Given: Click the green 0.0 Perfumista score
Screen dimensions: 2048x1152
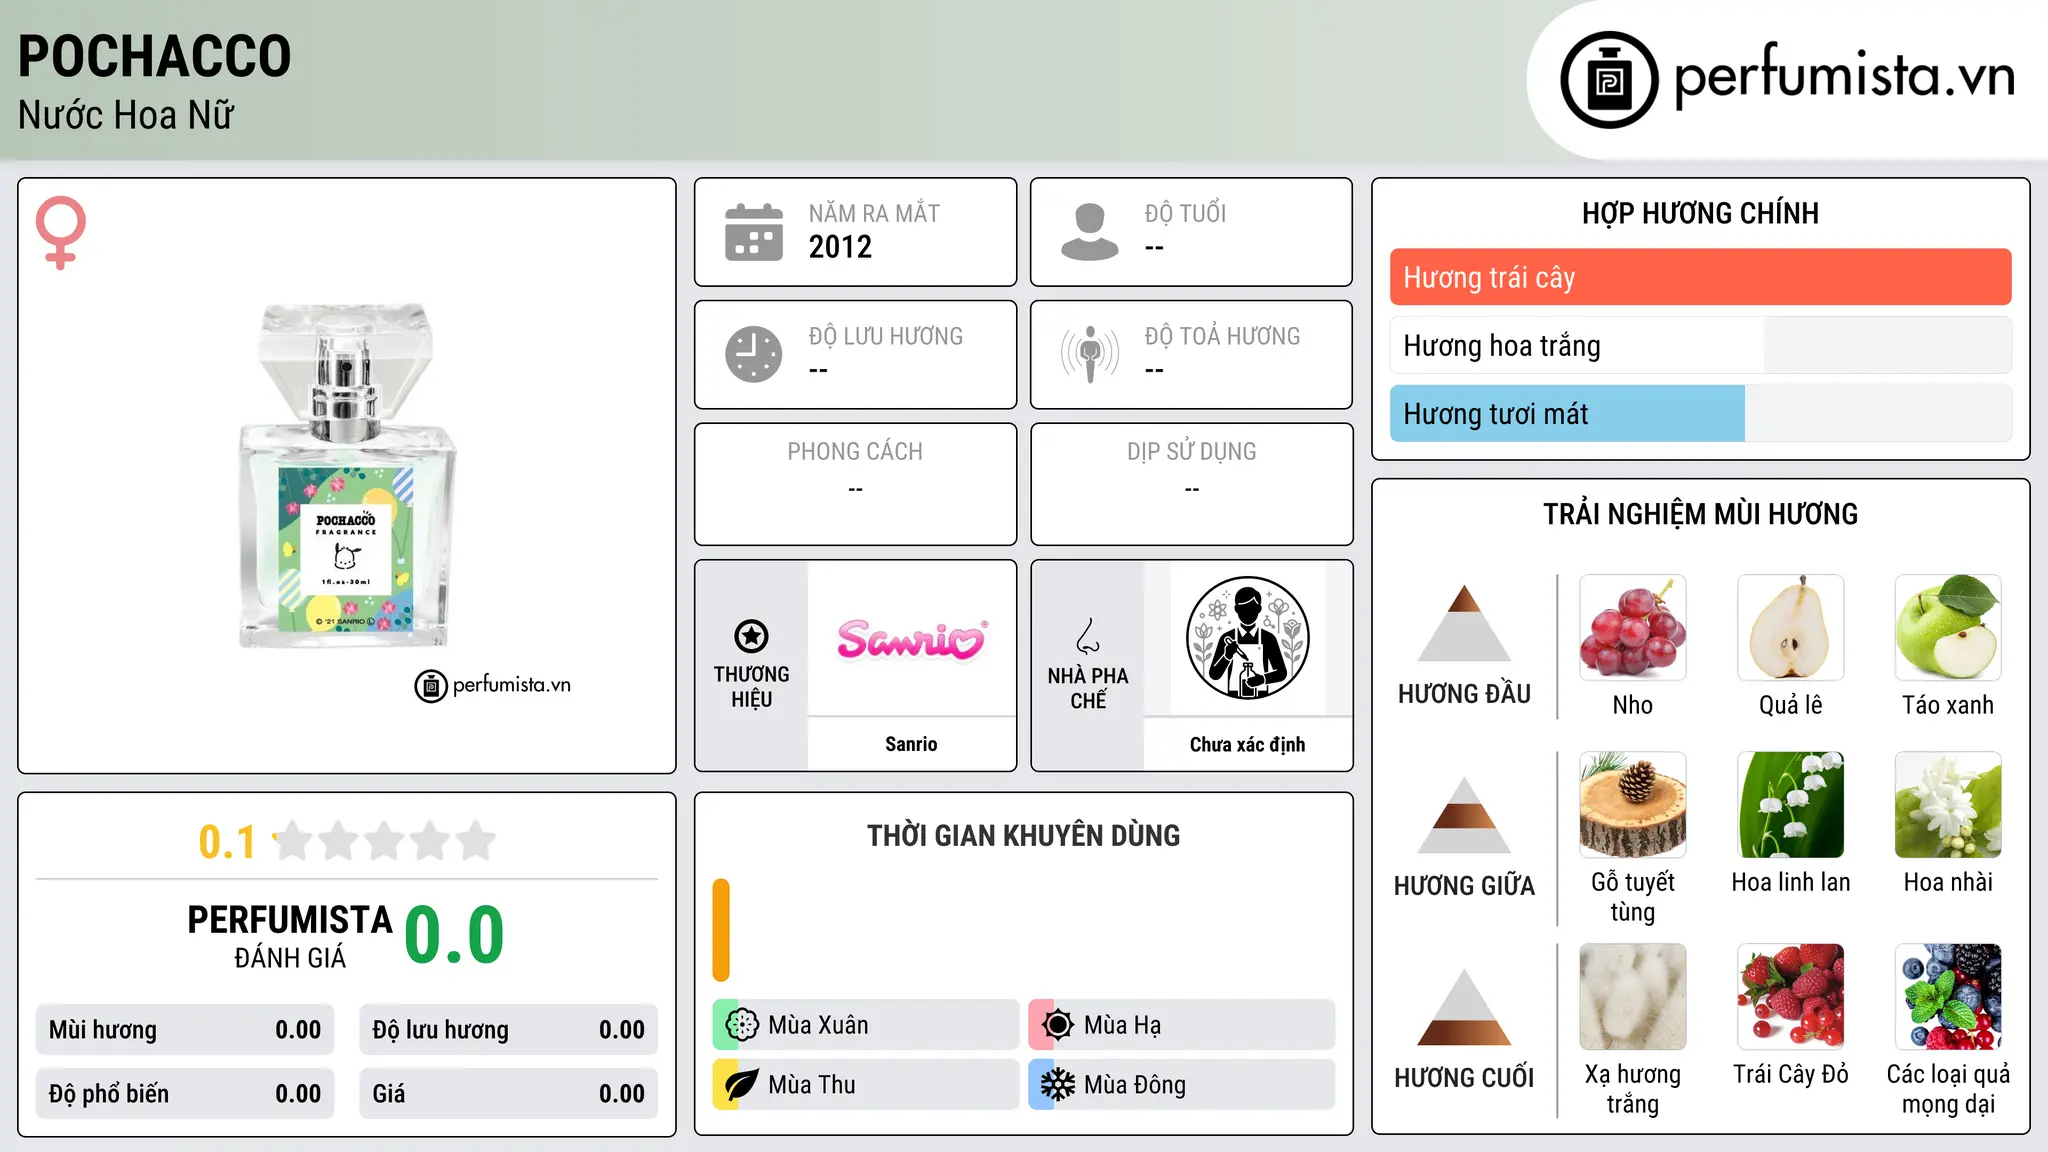Looking at the screenshot, I should click(454, 934).
